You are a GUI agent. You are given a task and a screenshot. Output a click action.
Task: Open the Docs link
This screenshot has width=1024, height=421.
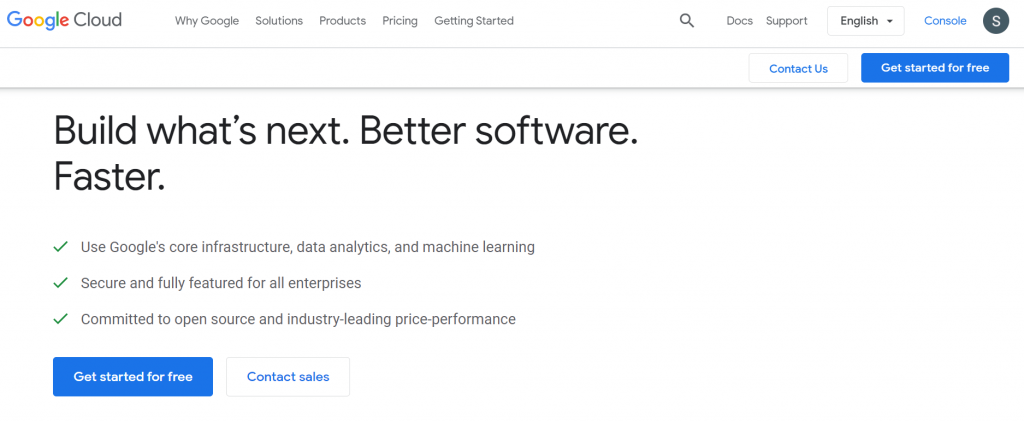(x=739, y=21)
